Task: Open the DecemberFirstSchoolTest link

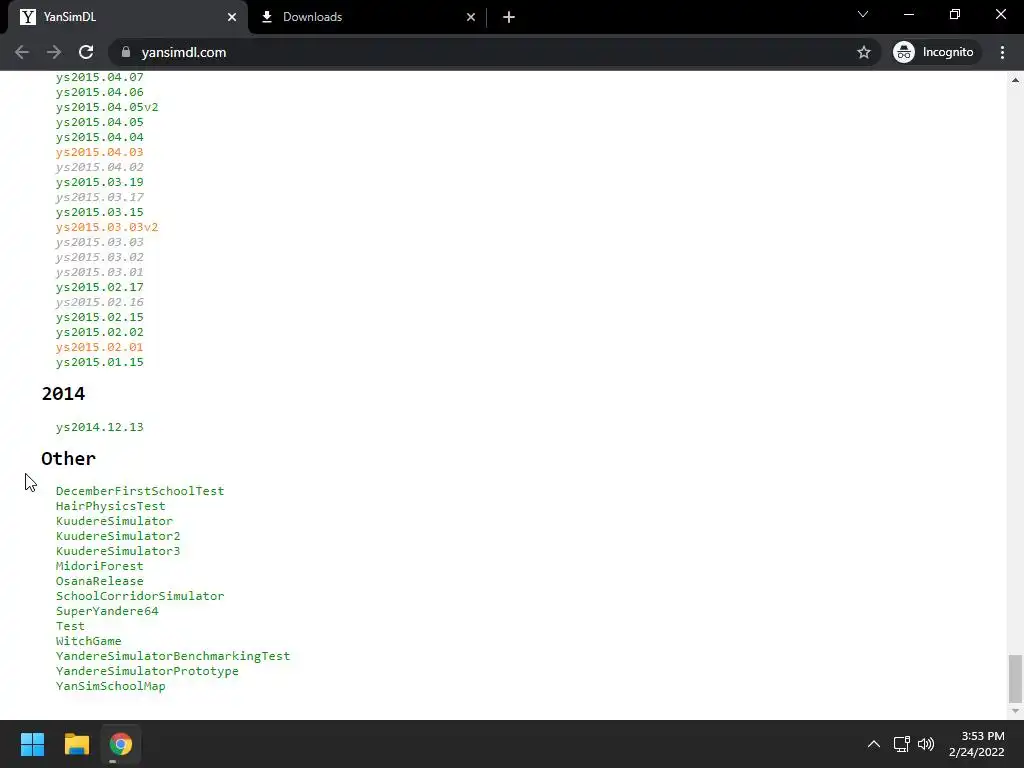Action: point(140,491)
